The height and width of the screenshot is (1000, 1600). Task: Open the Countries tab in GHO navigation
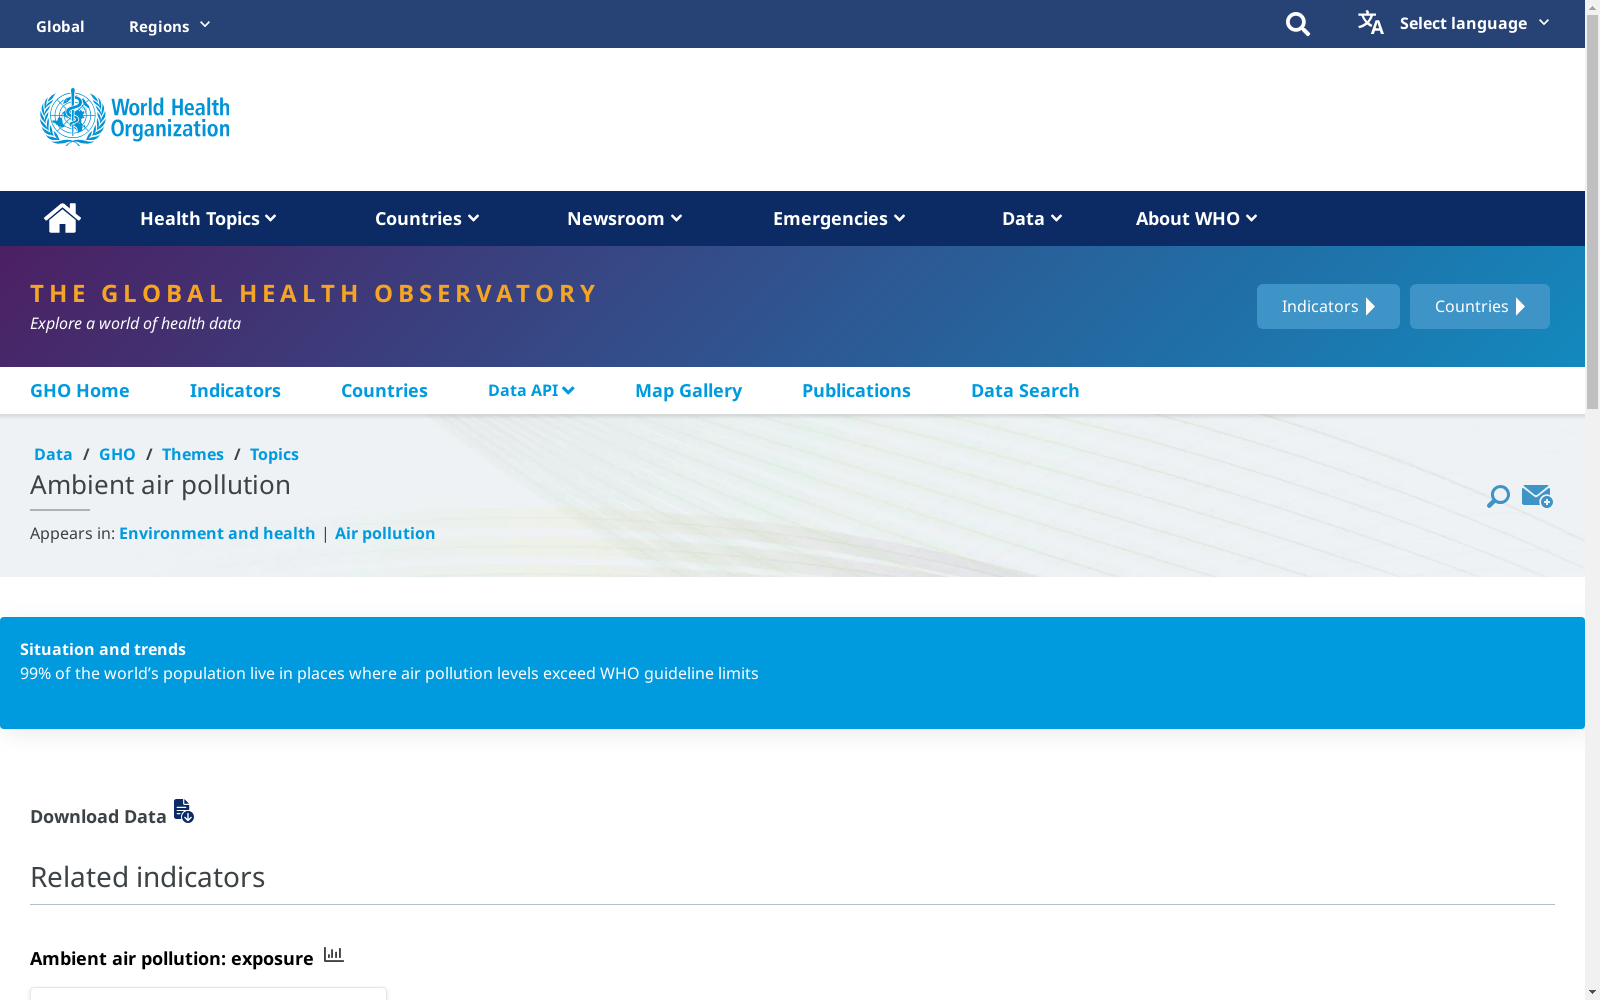click(384, 390)
